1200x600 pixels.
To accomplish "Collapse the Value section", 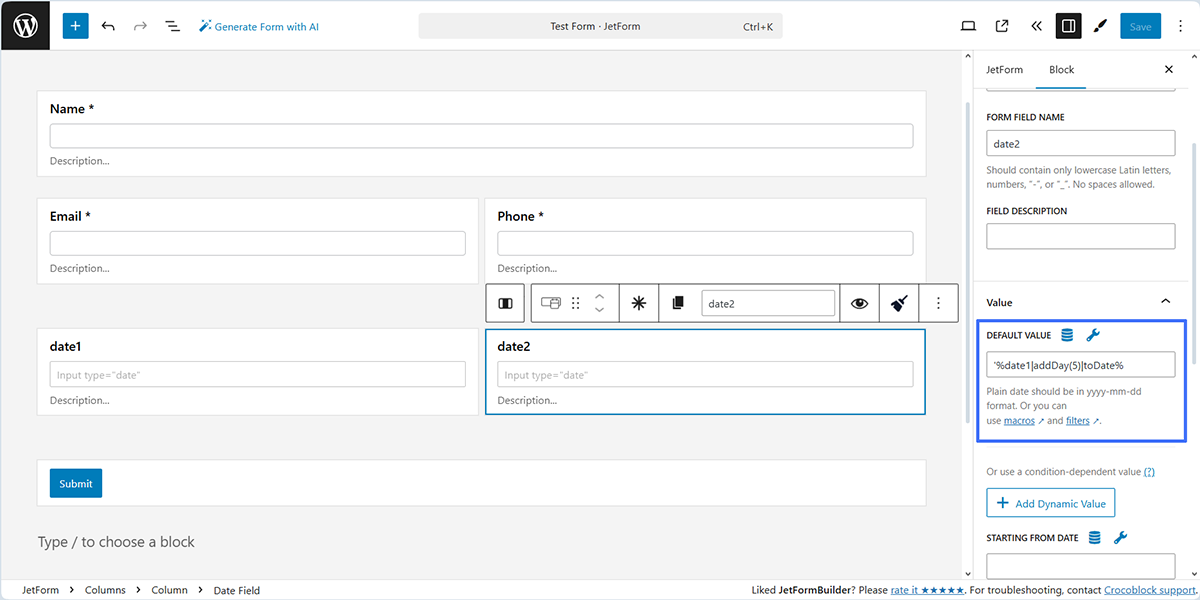I will [1165, 302].
